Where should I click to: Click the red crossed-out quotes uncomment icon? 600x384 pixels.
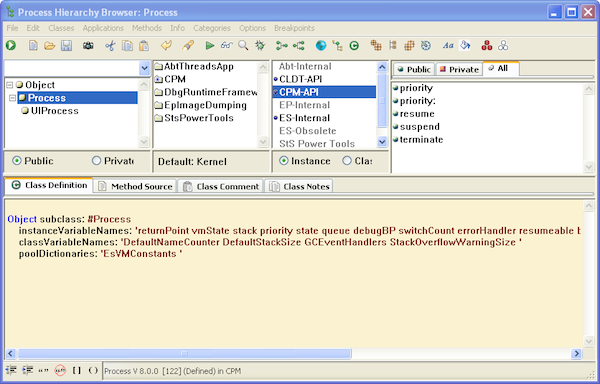tap(60, 370)
